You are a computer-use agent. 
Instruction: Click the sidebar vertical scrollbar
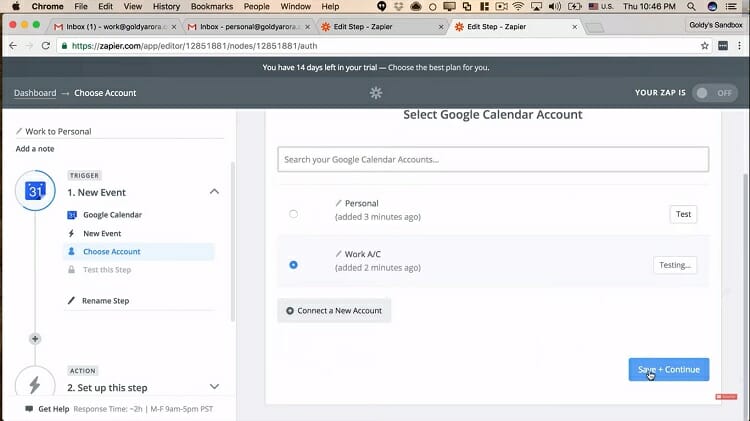pos(233,242)
